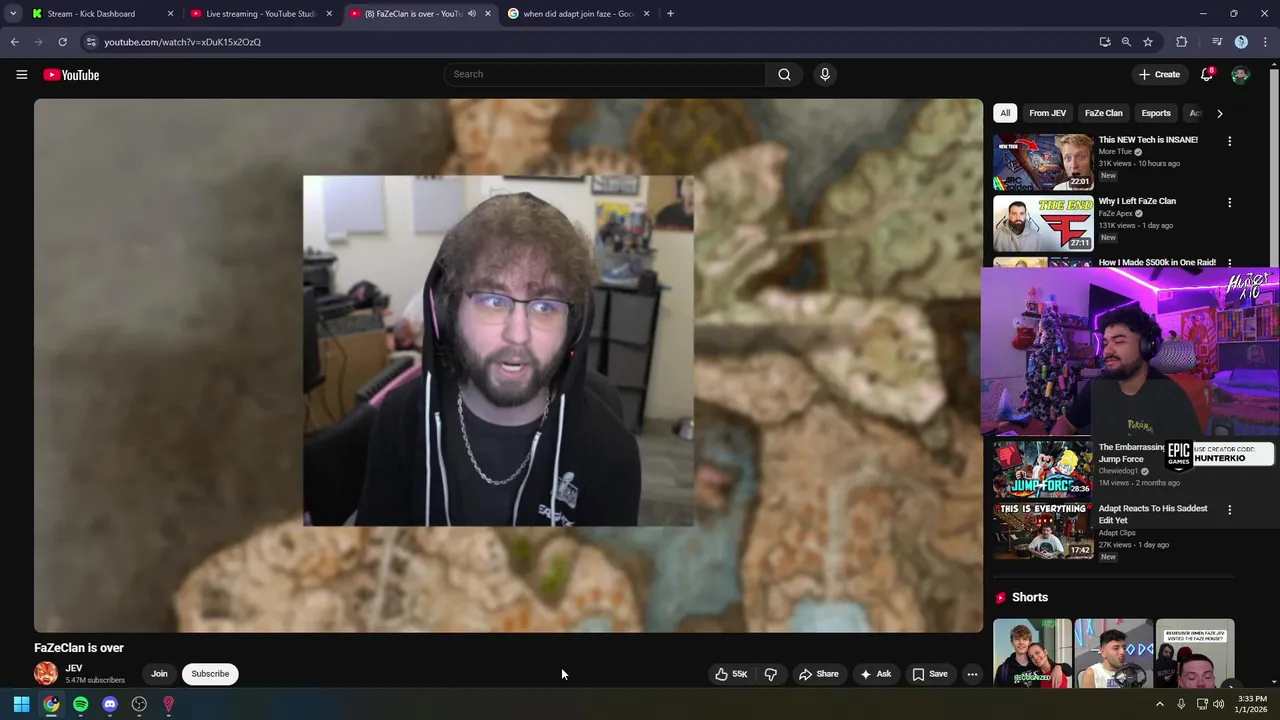
Task: Mute the audio icon on FaZeClan tab
Action: [472, 14]
